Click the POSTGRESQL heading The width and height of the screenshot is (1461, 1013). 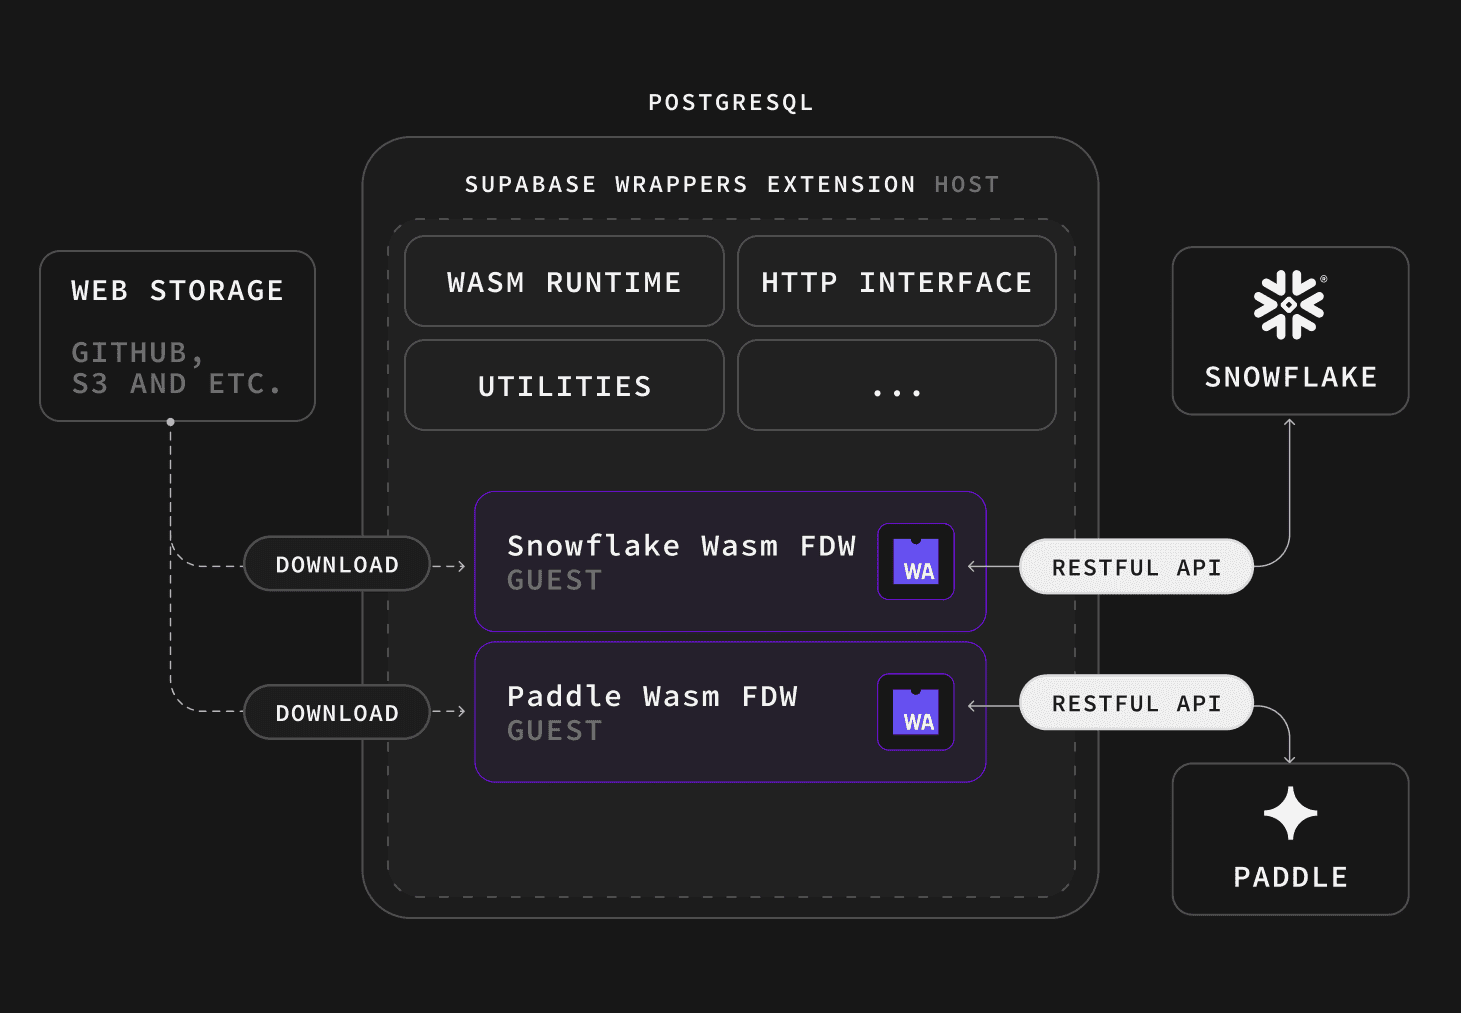click(730, 101)
